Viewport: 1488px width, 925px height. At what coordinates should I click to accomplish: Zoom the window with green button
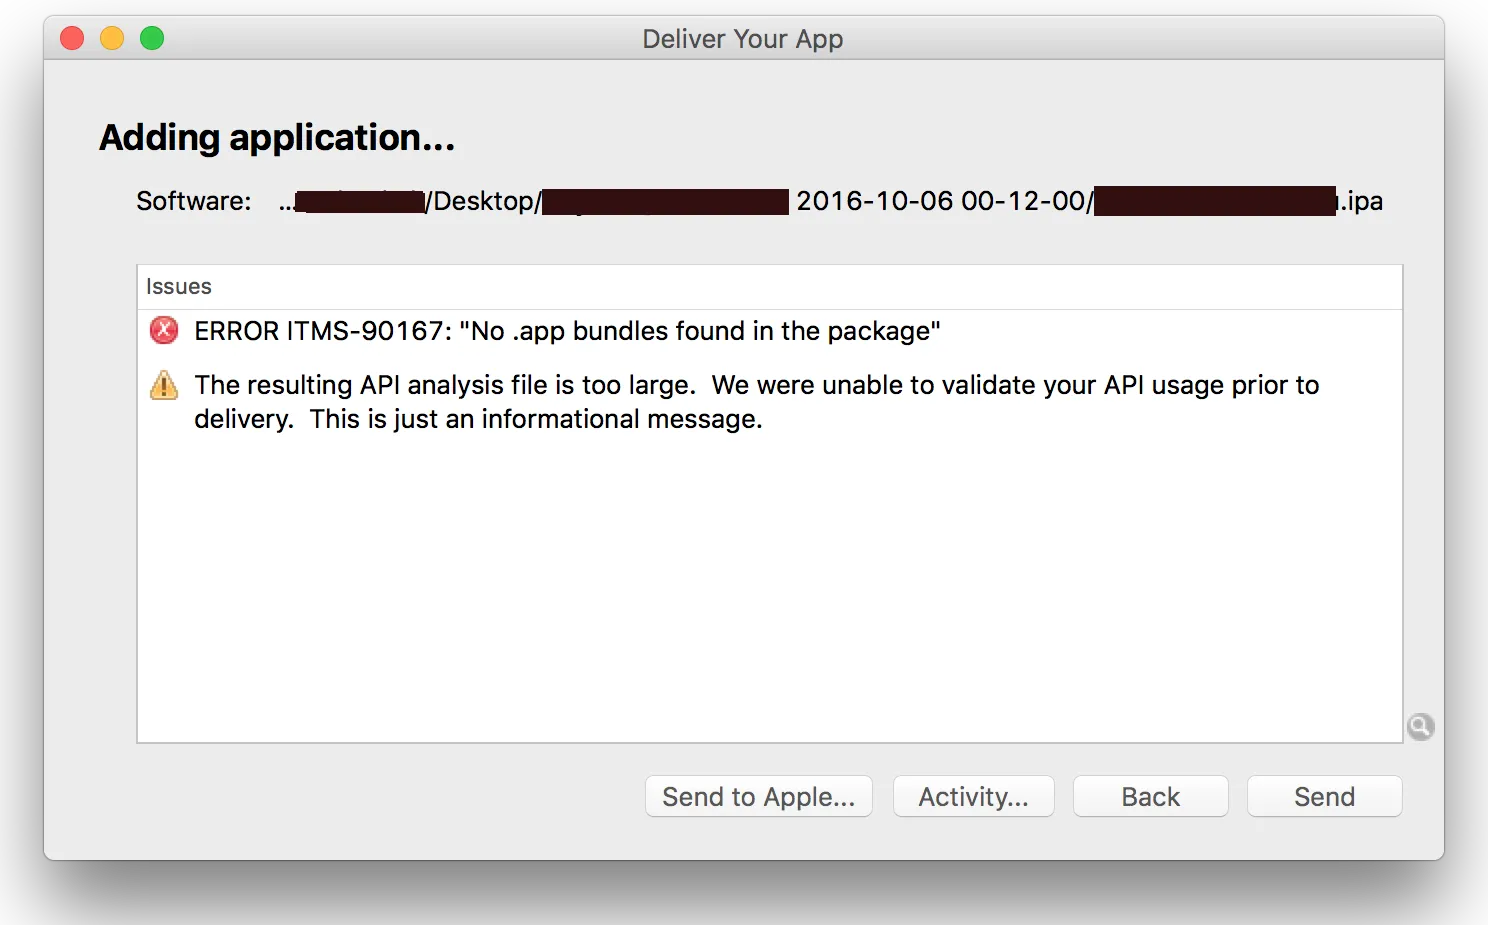pyautogui.click(x=152, y=39)
